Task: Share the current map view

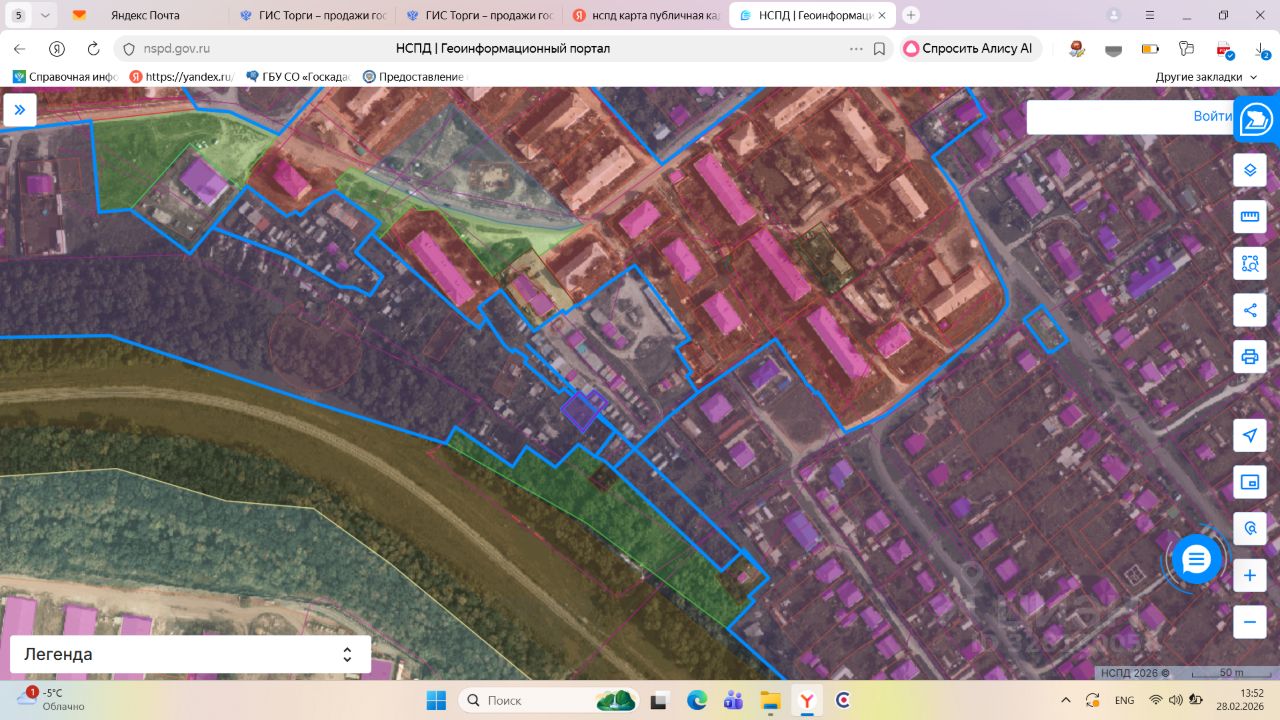Action: (x=1249, y=310)
